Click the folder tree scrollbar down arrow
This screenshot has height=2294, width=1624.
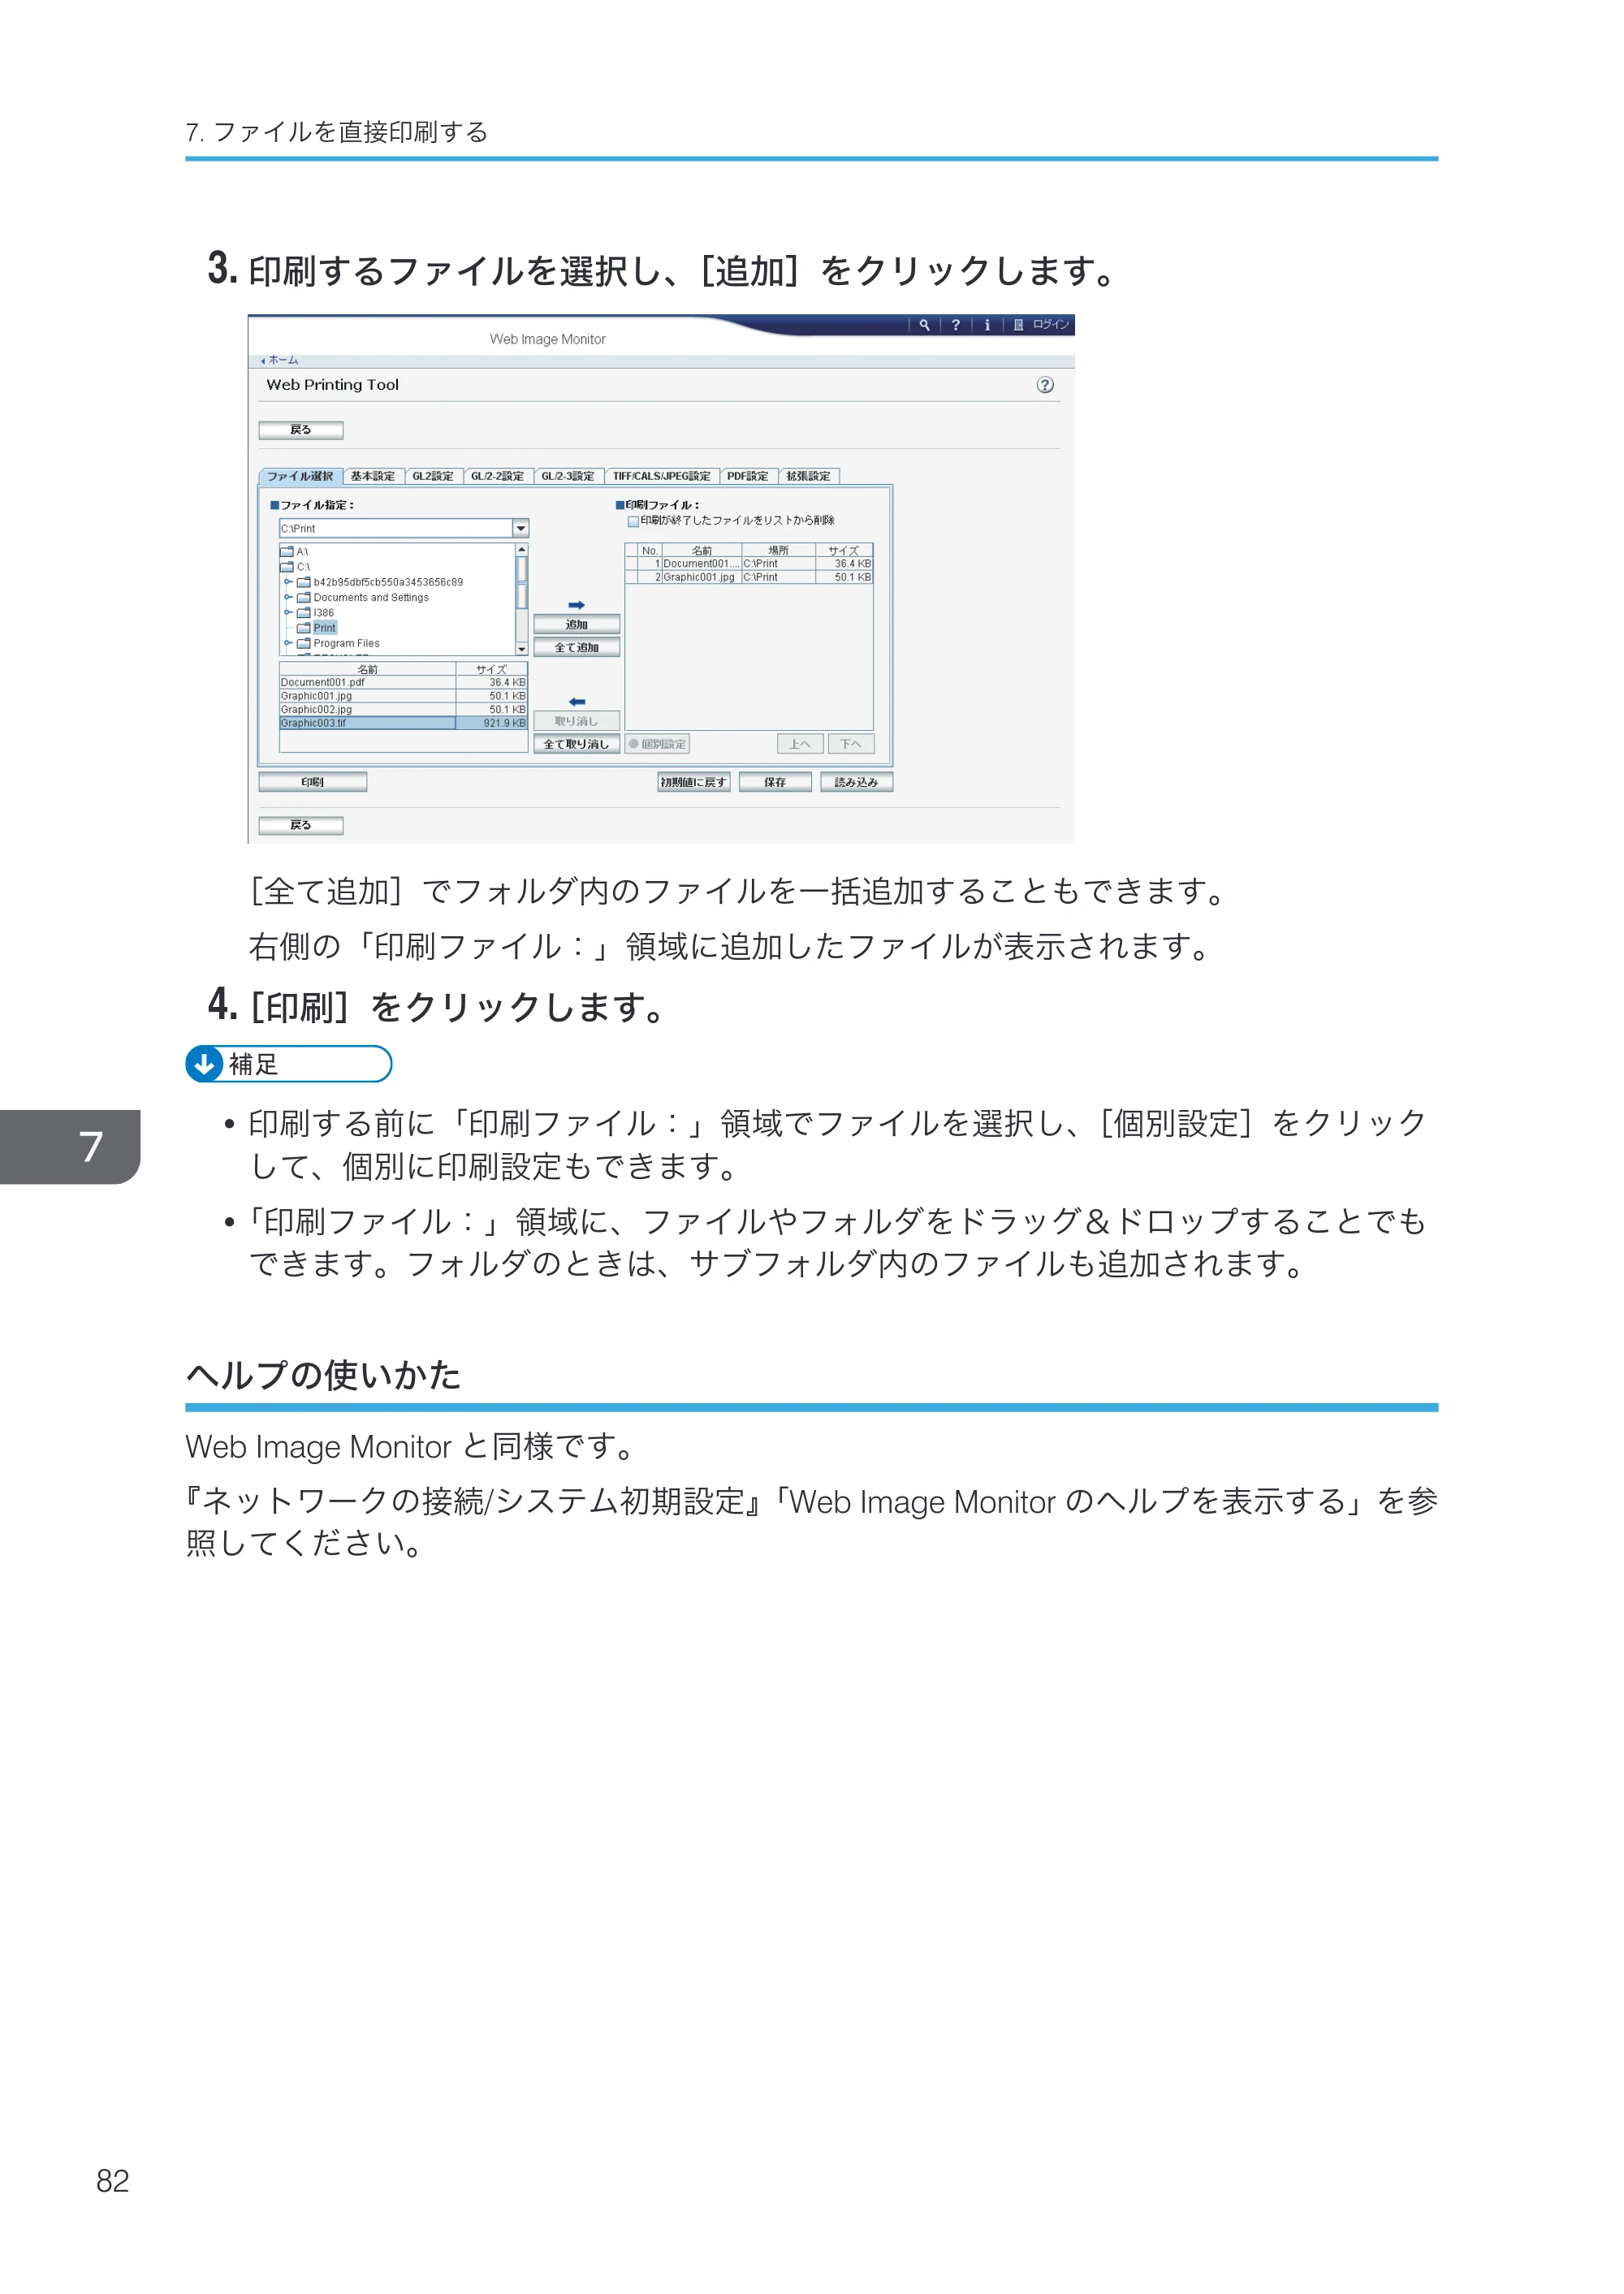point(521,649)
